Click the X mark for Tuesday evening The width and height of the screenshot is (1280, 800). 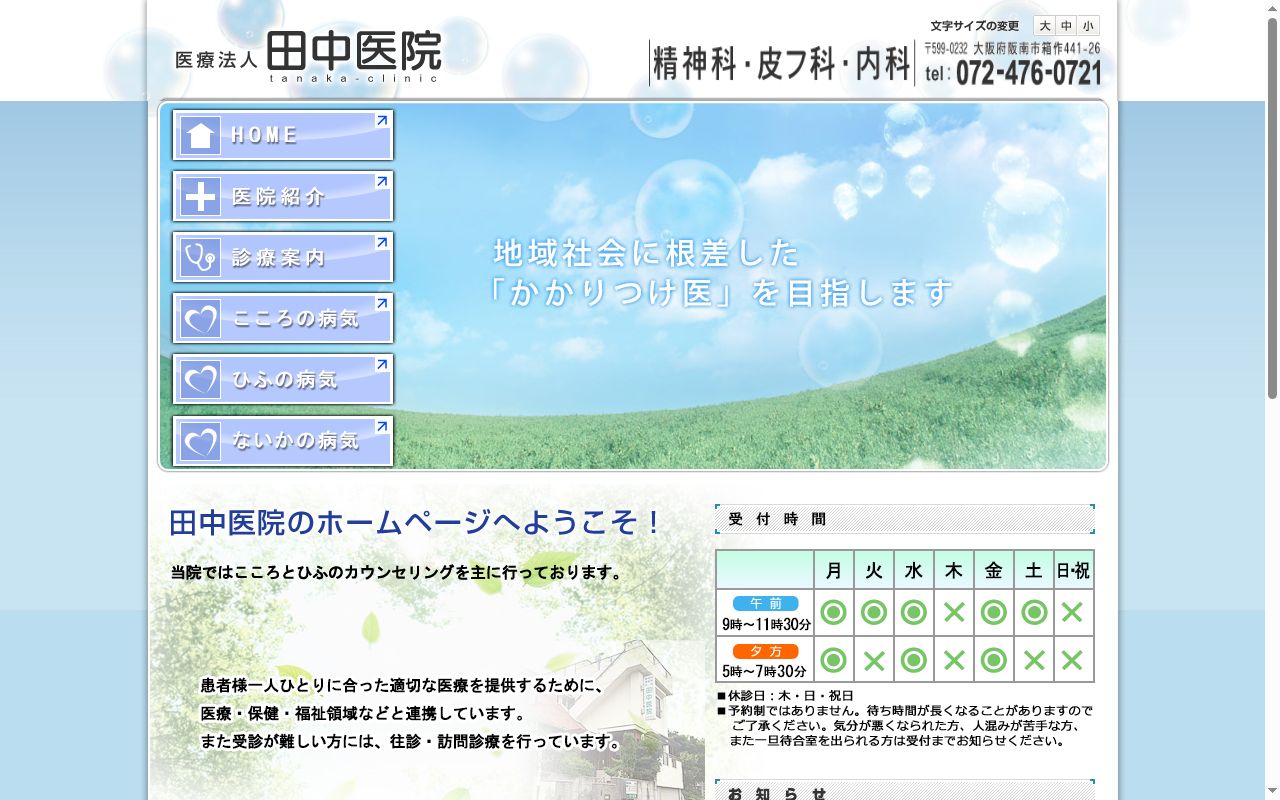coord(874,660)
